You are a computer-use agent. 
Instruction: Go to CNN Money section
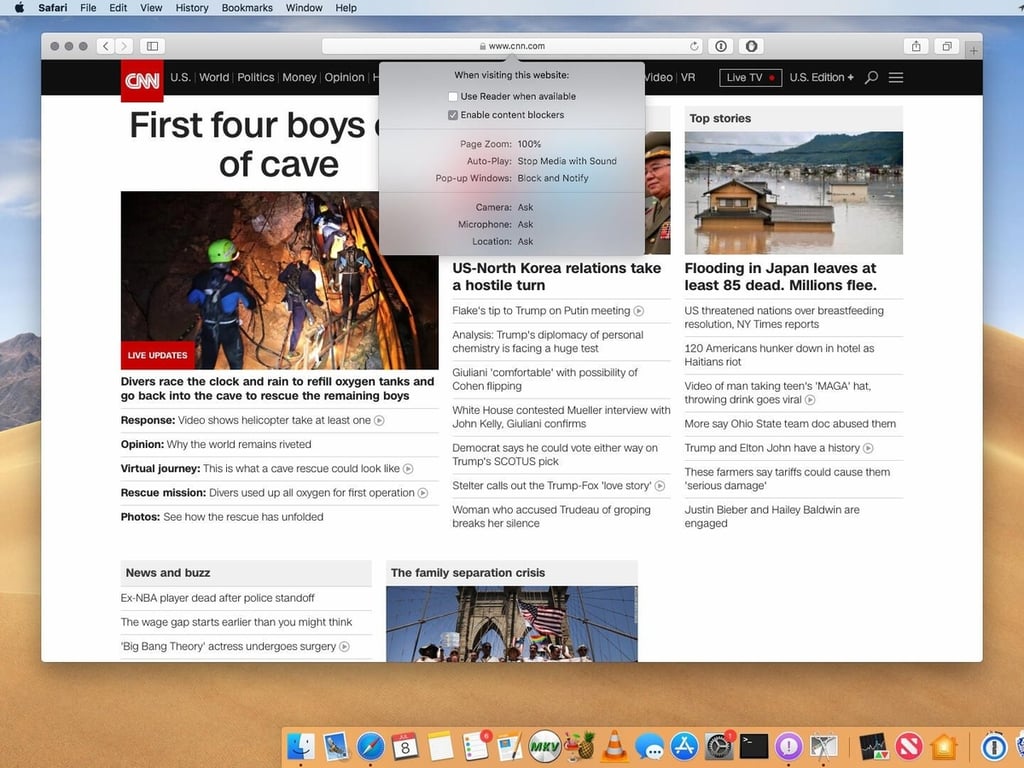click(299, 78)
